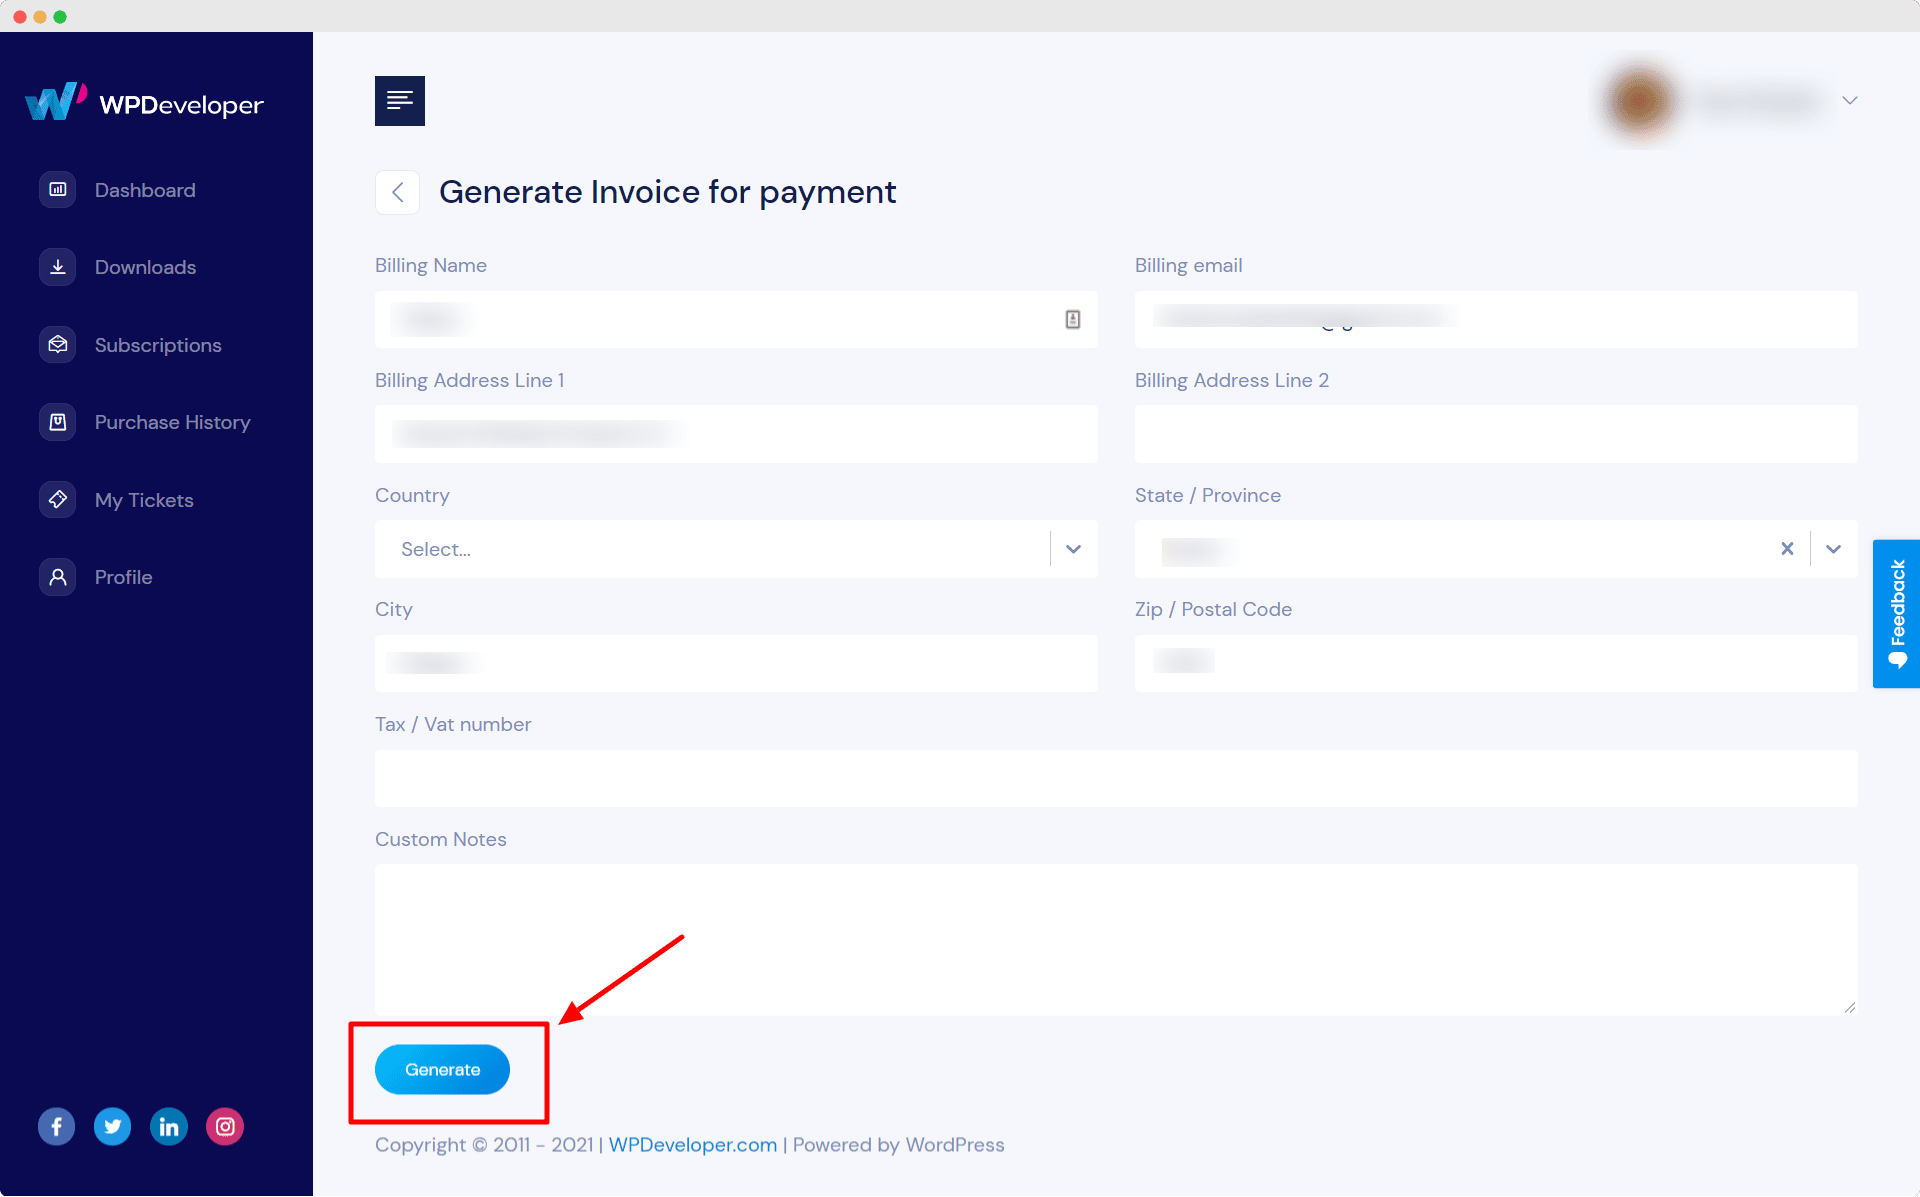Click the Tax/Vat number input field

tap(1116, 776)
